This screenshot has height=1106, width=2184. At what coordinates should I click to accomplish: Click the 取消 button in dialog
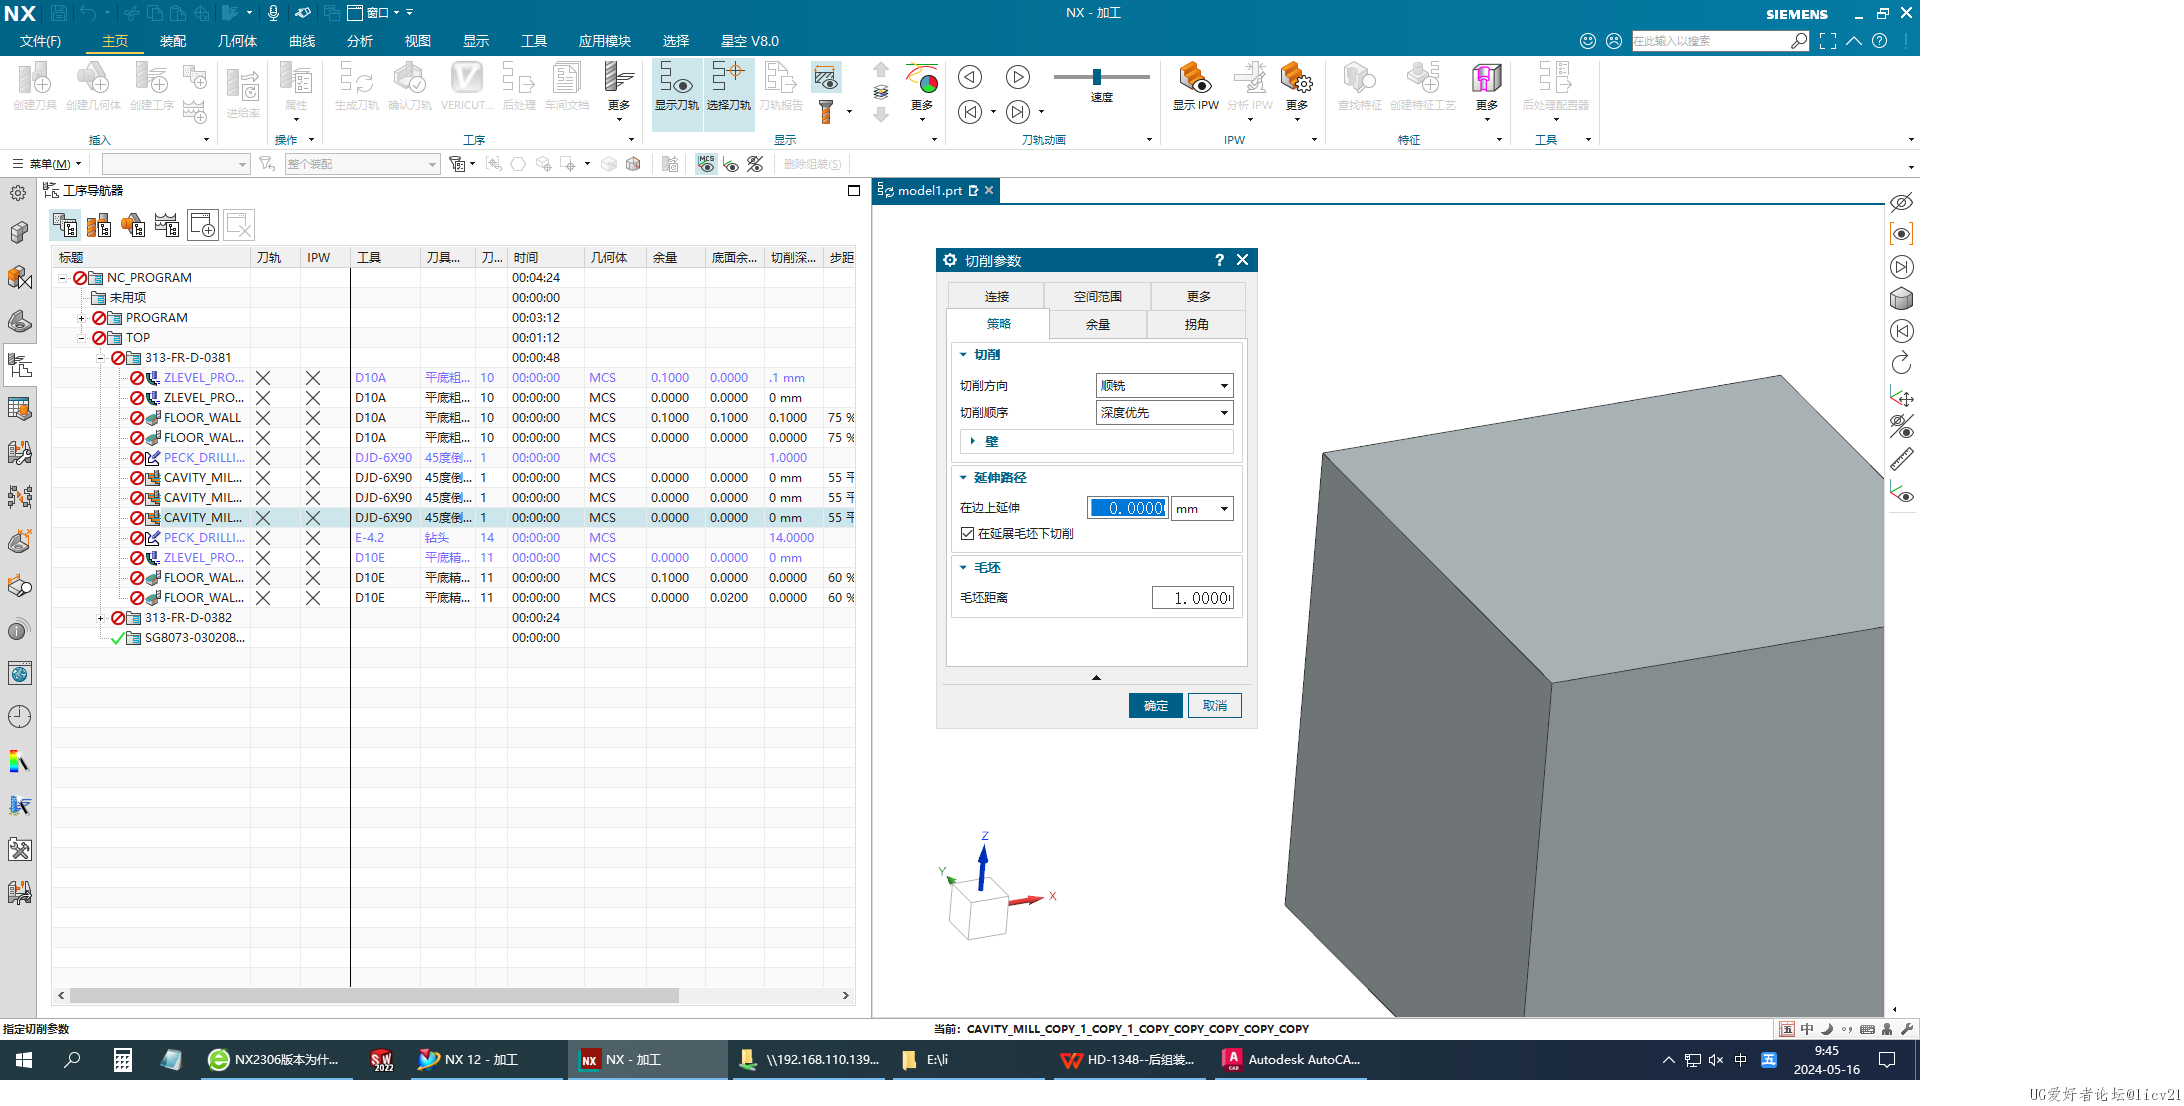(x=1215, y=706)
